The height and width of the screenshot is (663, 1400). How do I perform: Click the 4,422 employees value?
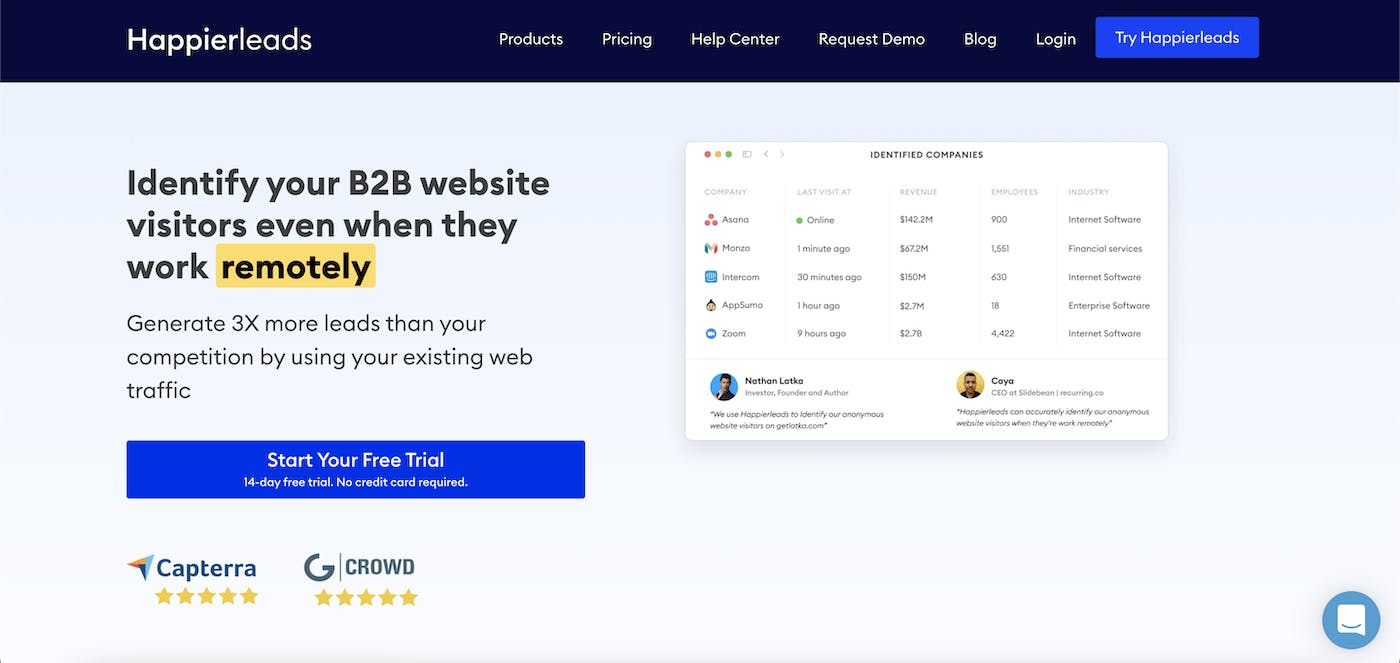point(1003,334)
